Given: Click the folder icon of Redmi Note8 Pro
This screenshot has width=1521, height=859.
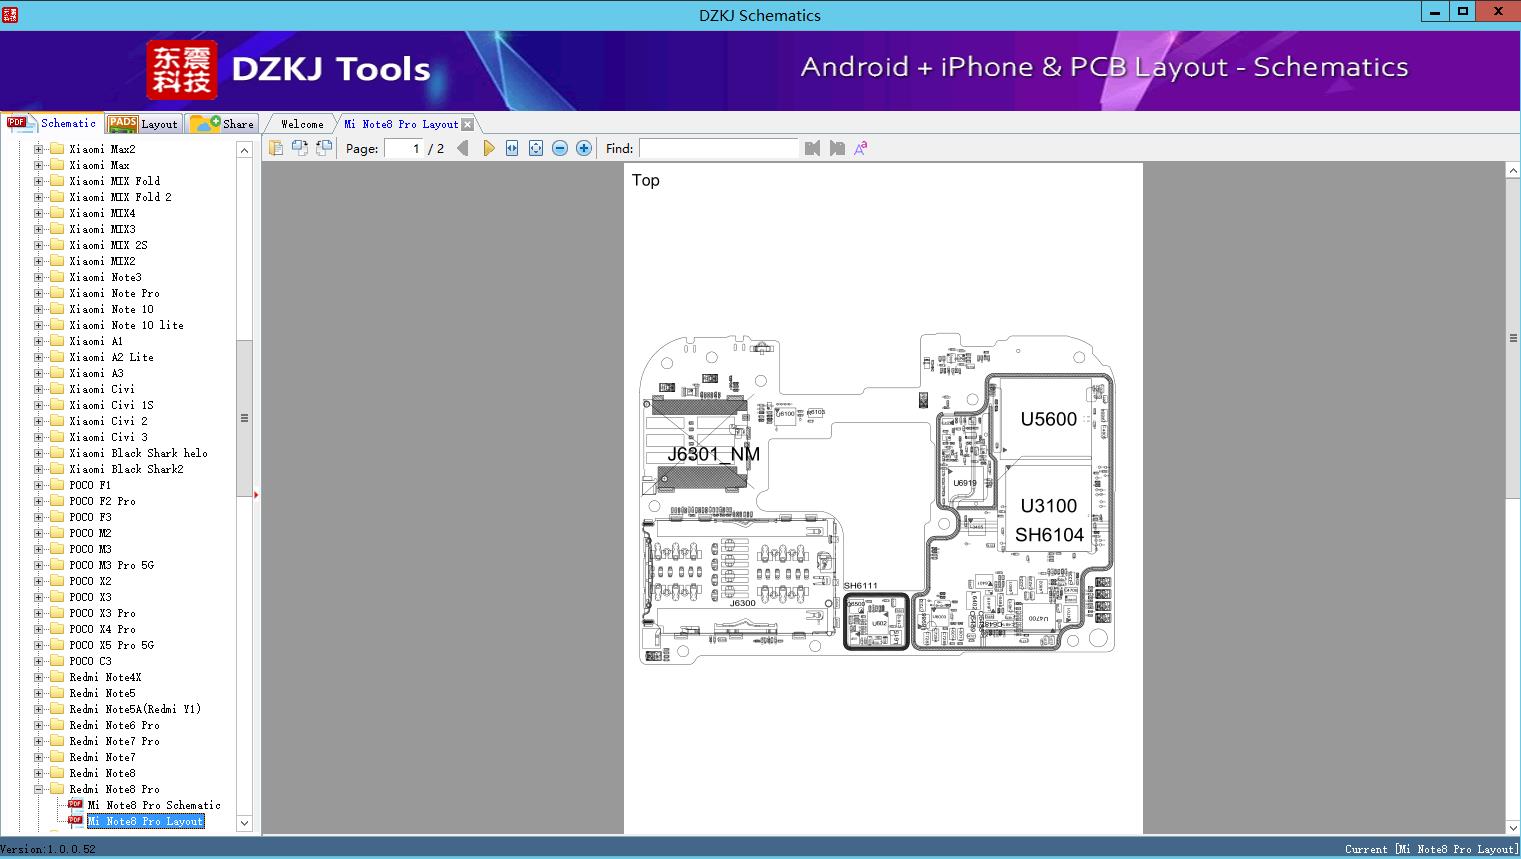Looking at the screenshot, I should pyautogui.click(x=57, y=789).
